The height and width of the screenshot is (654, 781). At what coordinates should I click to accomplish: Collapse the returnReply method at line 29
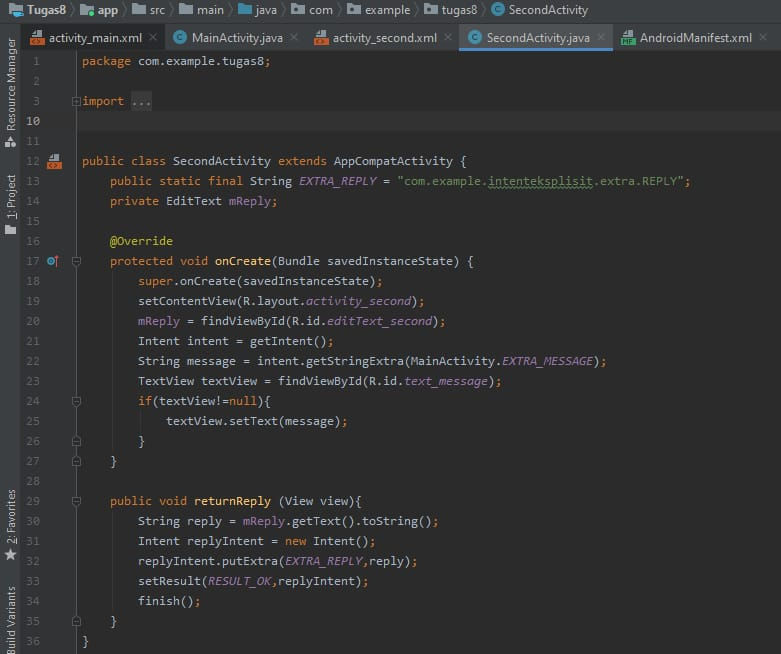coord(76,501)
